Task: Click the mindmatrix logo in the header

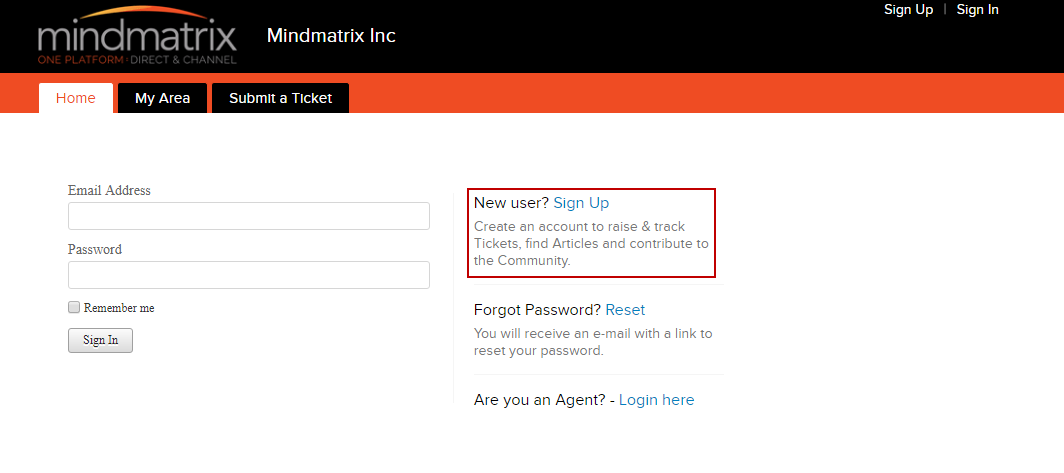Action: pos(137,35)
